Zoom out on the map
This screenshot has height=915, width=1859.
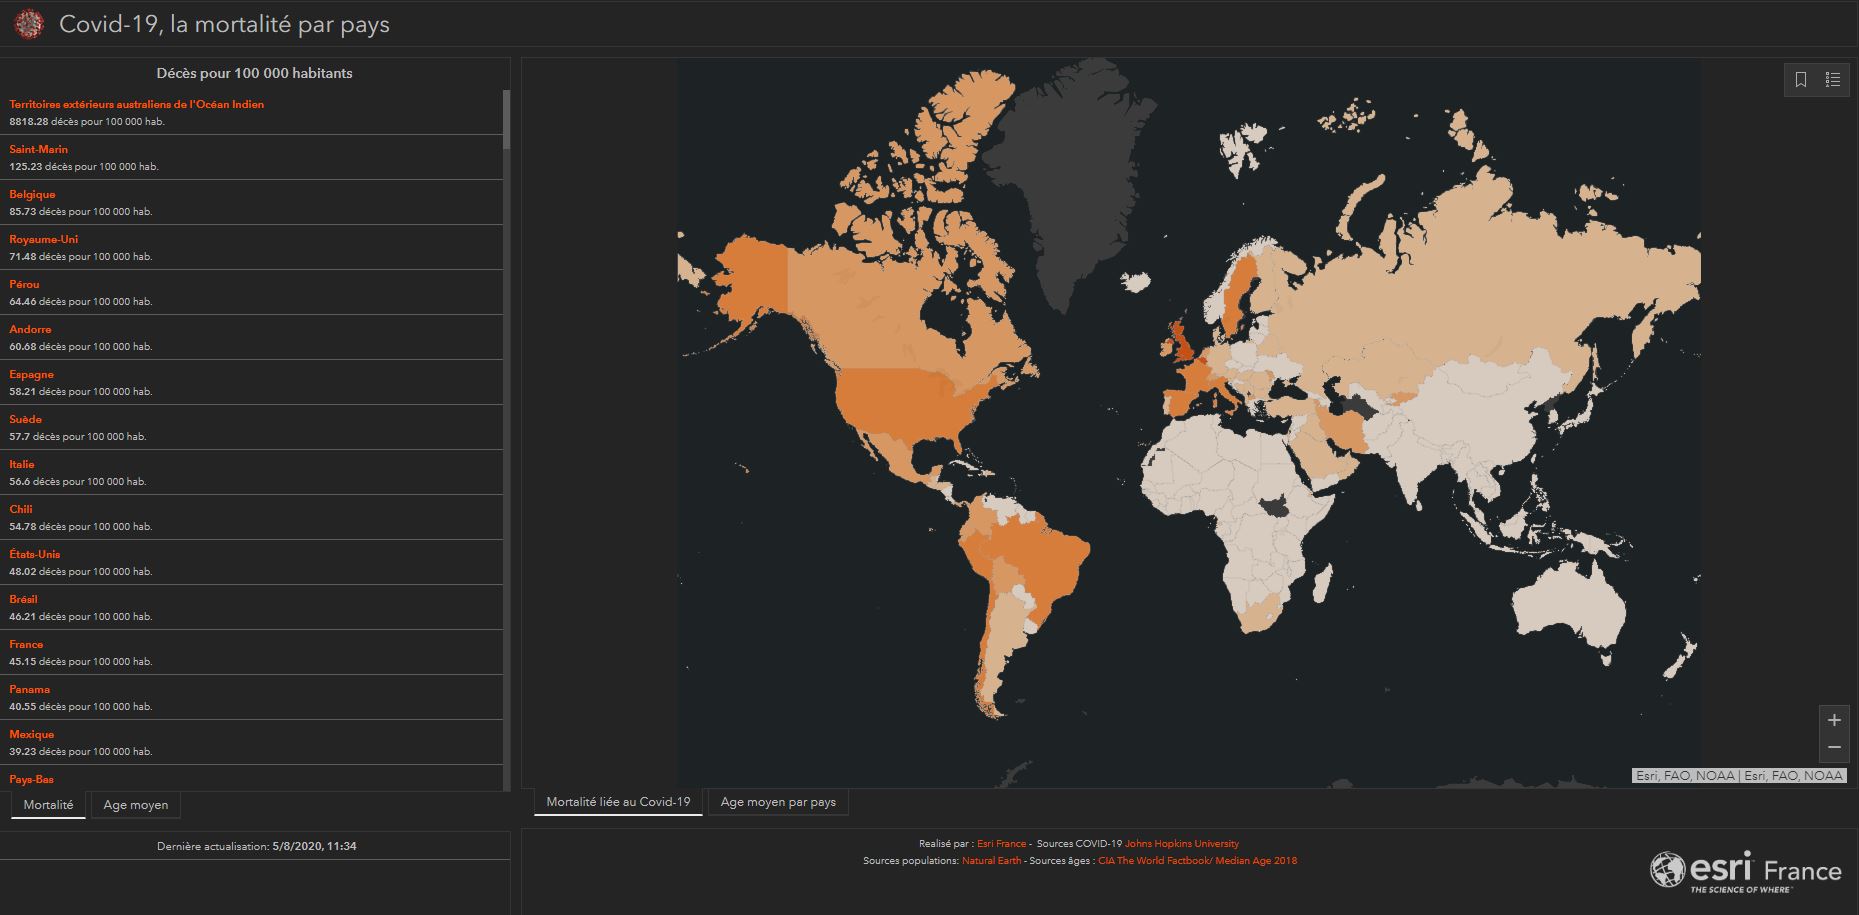(1833, 747)
